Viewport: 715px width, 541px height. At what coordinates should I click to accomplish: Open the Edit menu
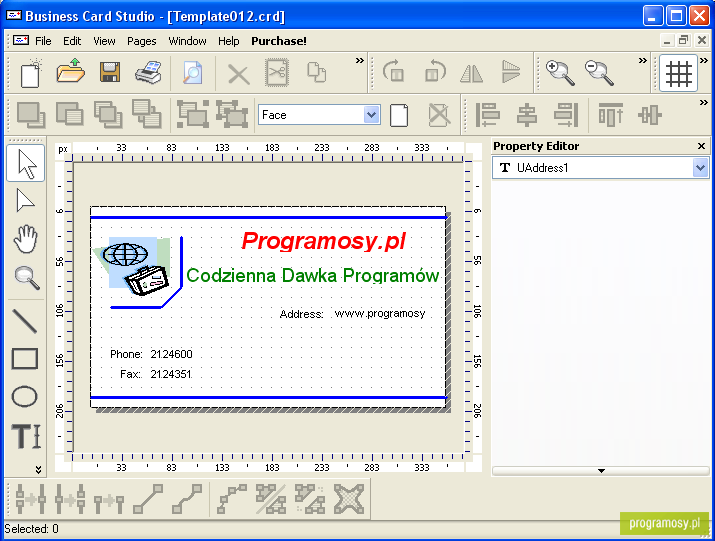(72, 41)
